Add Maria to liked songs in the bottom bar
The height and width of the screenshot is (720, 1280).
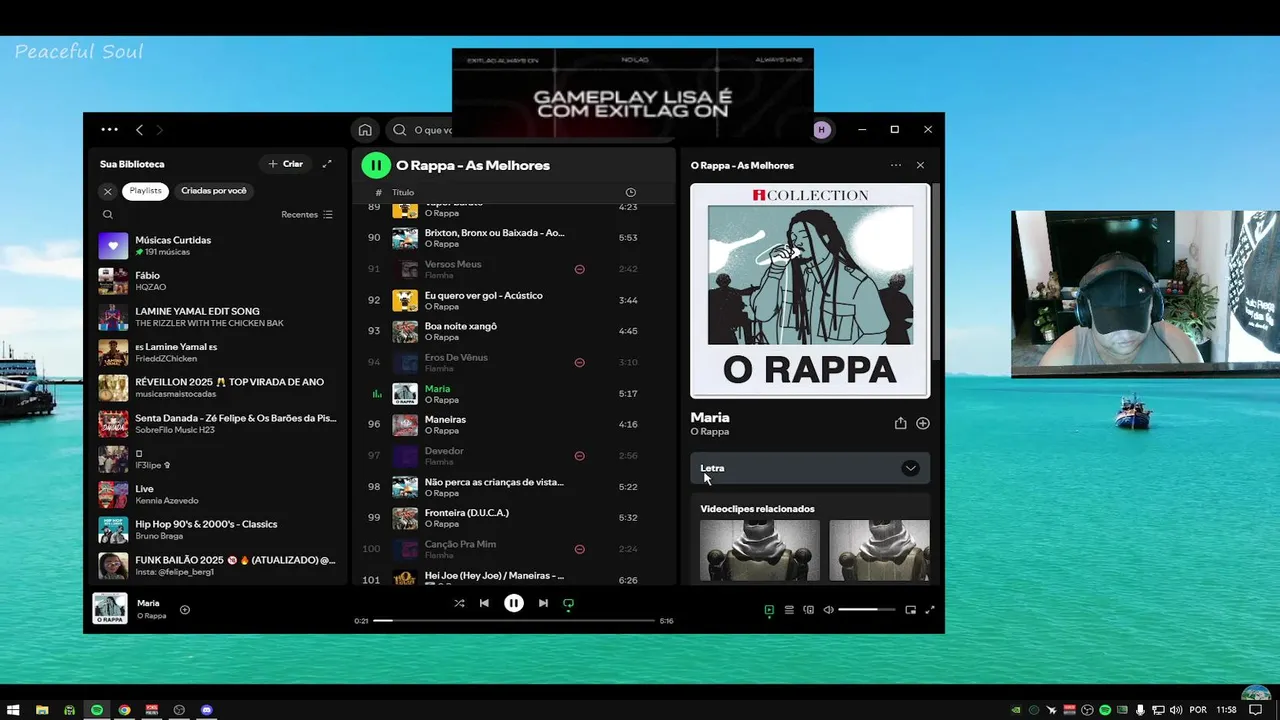[x=185, y=609]
